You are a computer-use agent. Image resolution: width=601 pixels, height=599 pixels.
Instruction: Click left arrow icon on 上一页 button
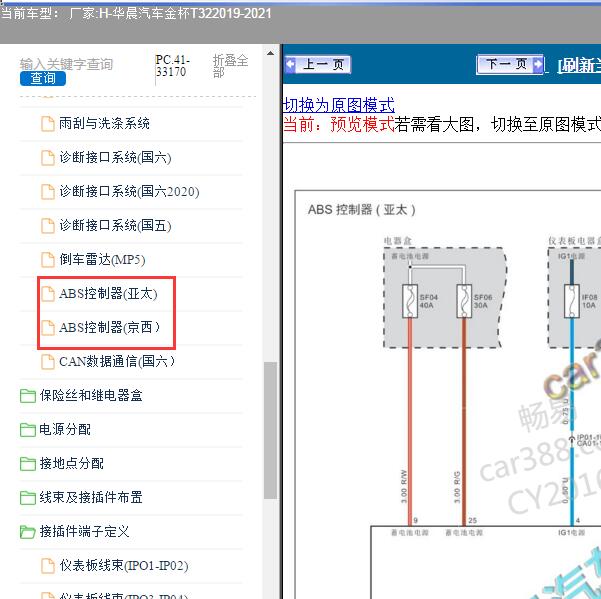point(291,64)
